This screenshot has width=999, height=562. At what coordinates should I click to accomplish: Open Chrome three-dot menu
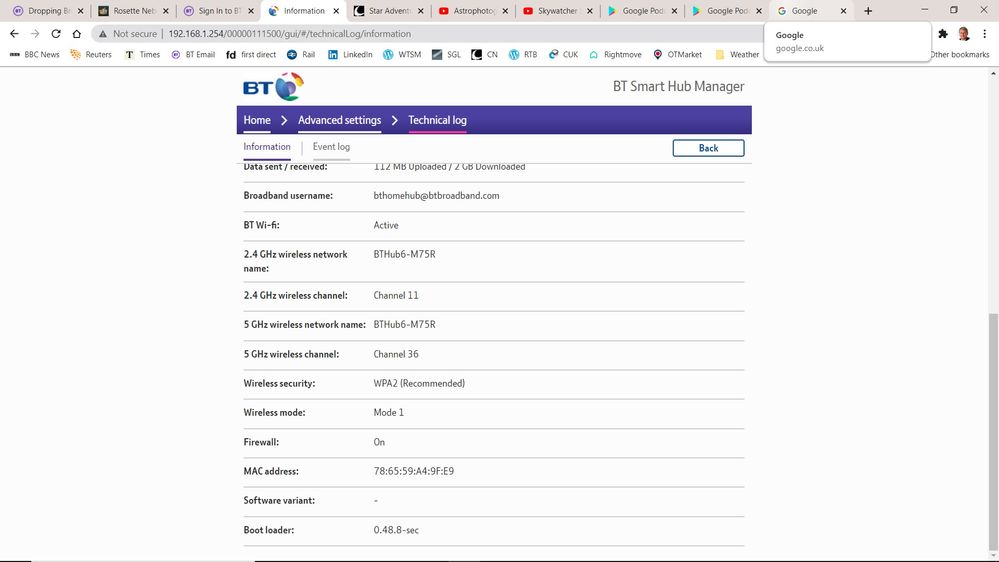[984, 33]
